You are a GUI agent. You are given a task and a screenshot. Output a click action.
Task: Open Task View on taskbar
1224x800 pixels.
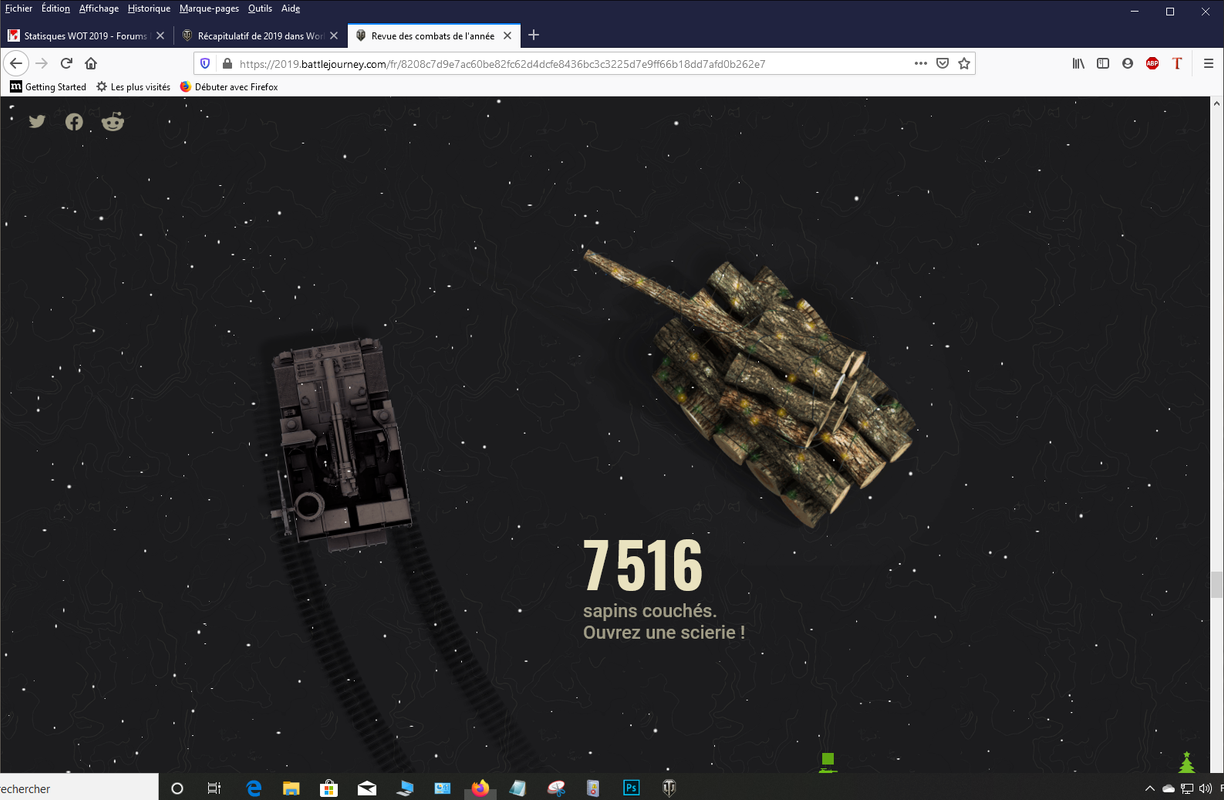coord(214,788)
